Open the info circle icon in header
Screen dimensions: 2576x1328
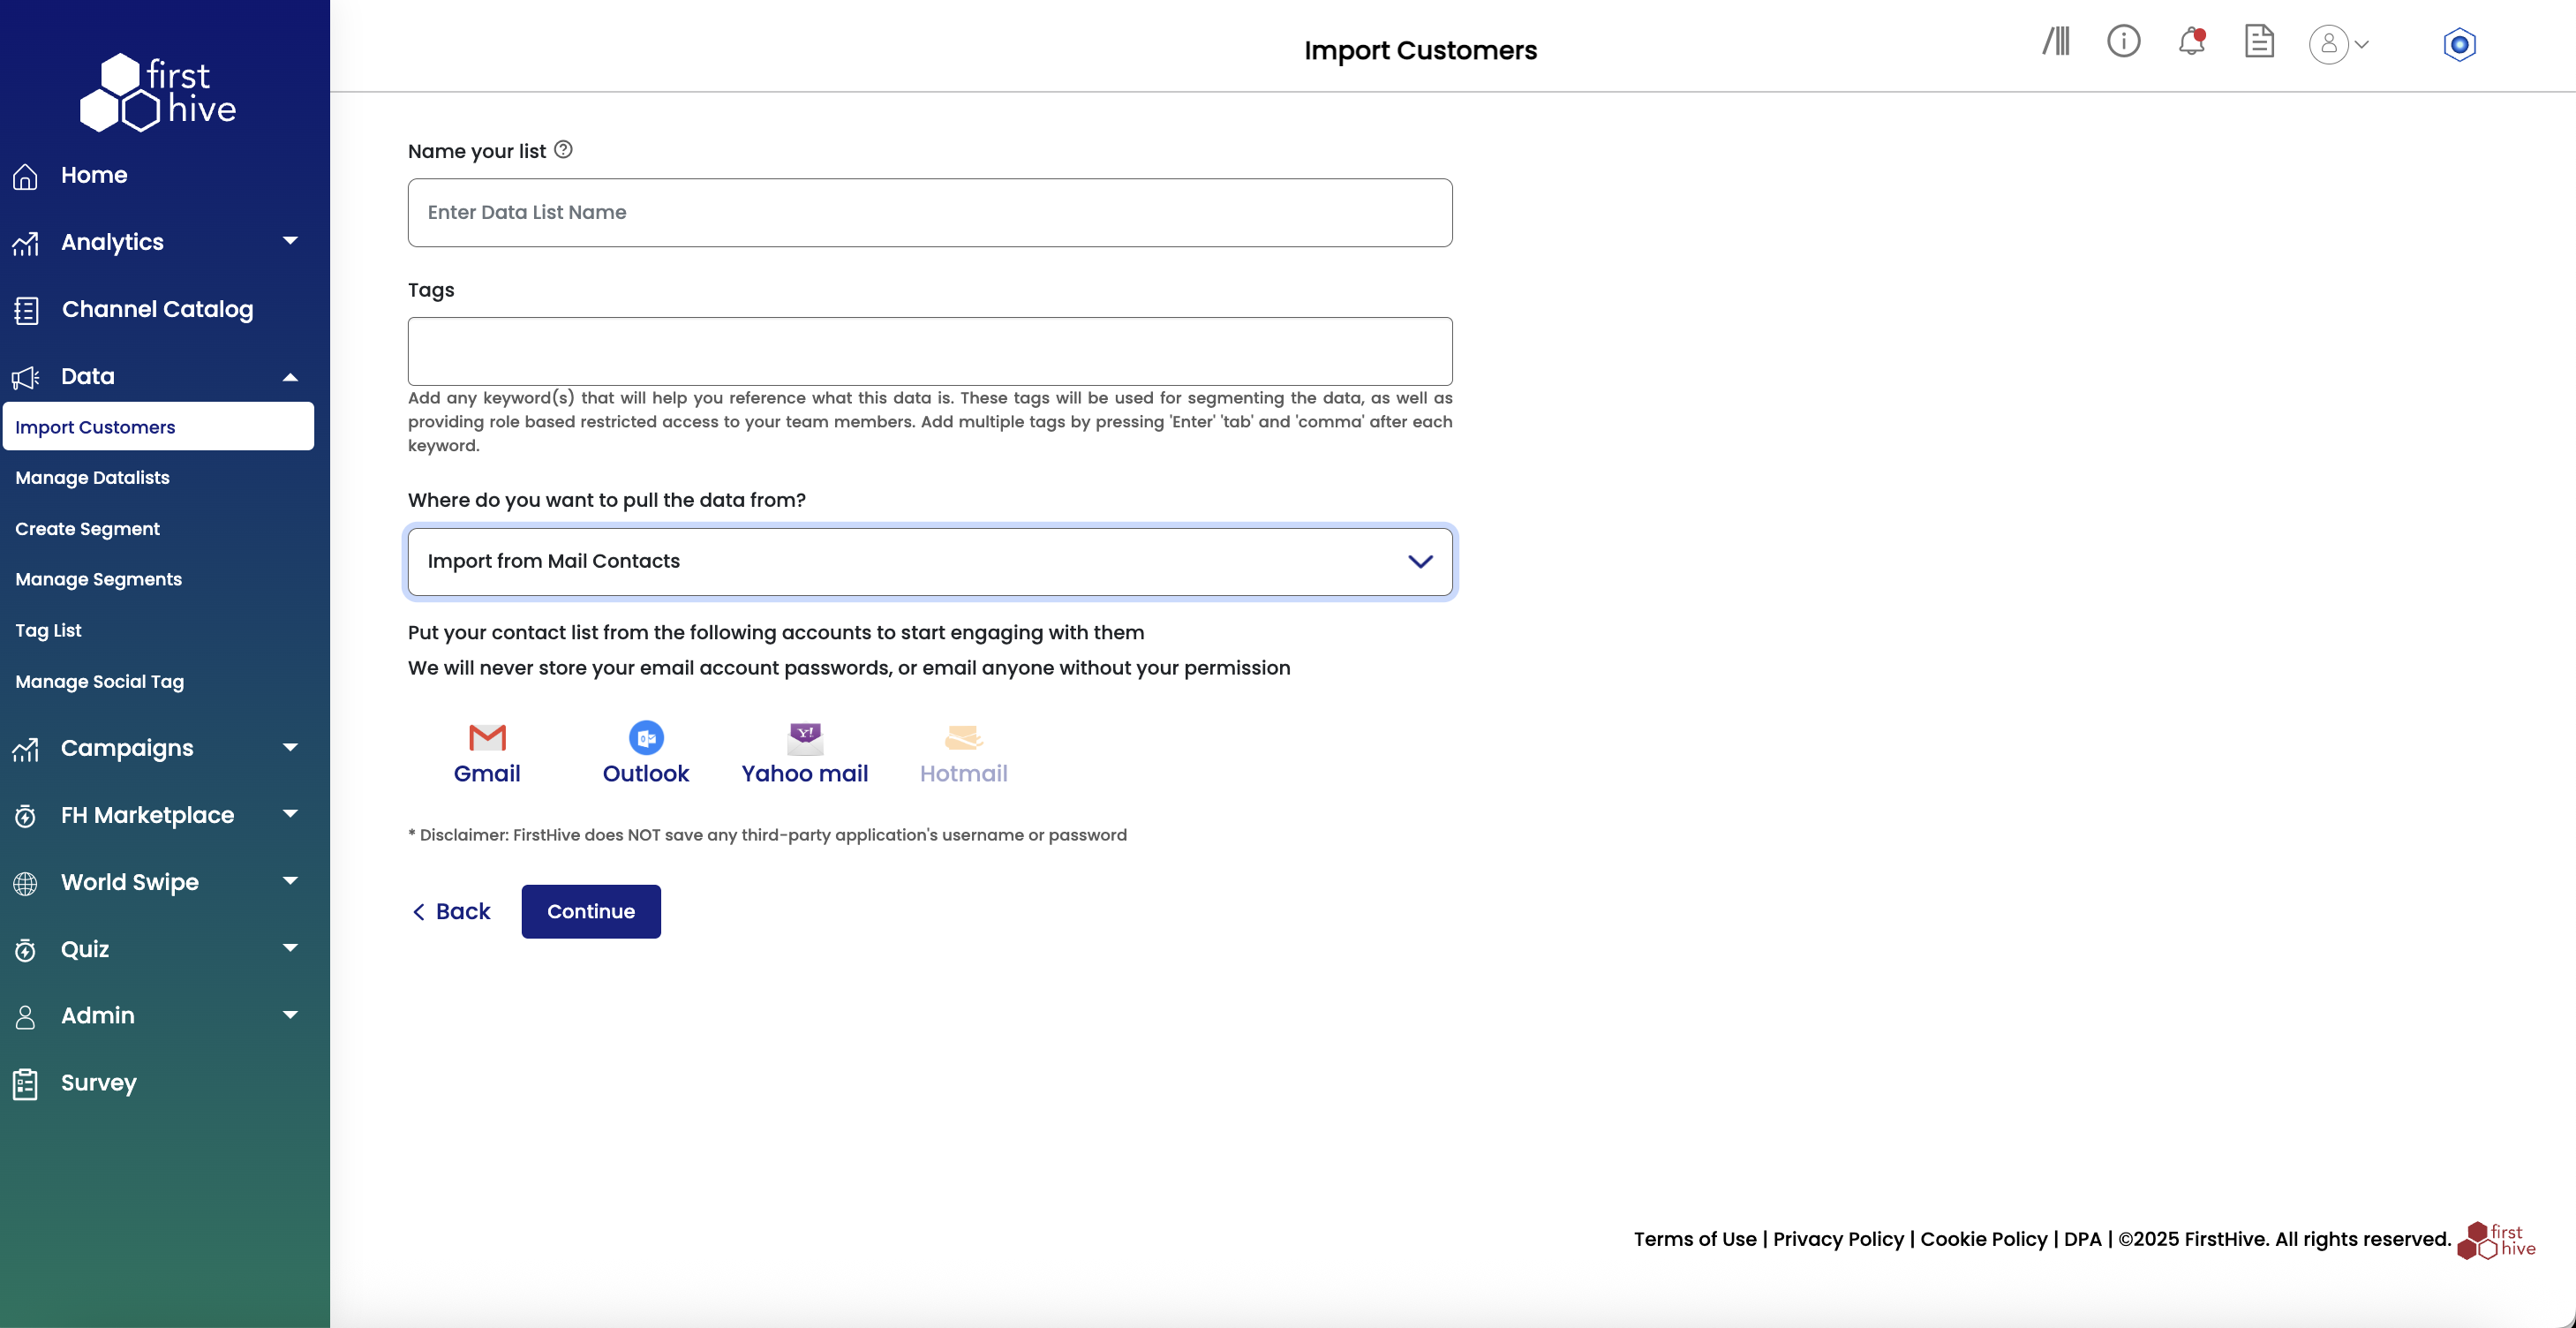point(2124,41)
